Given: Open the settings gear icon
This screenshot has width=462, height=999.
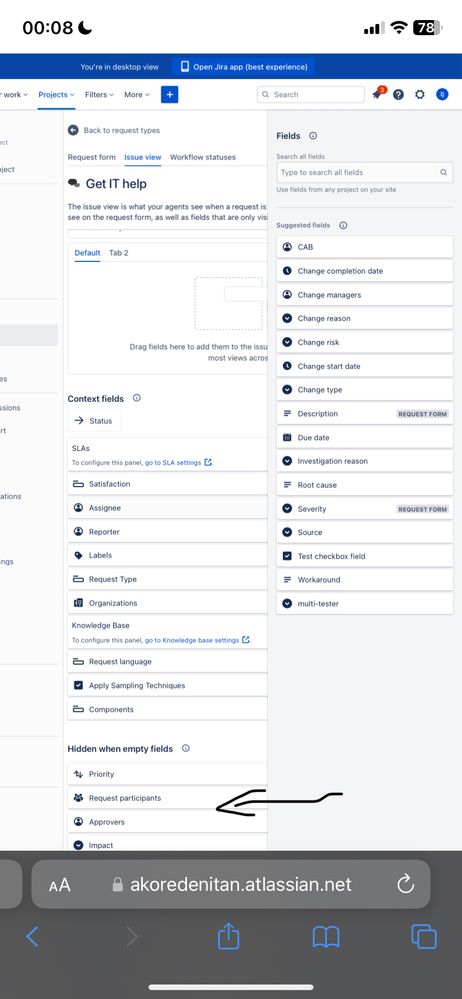Looking at the screenshot, I should 419,94.
